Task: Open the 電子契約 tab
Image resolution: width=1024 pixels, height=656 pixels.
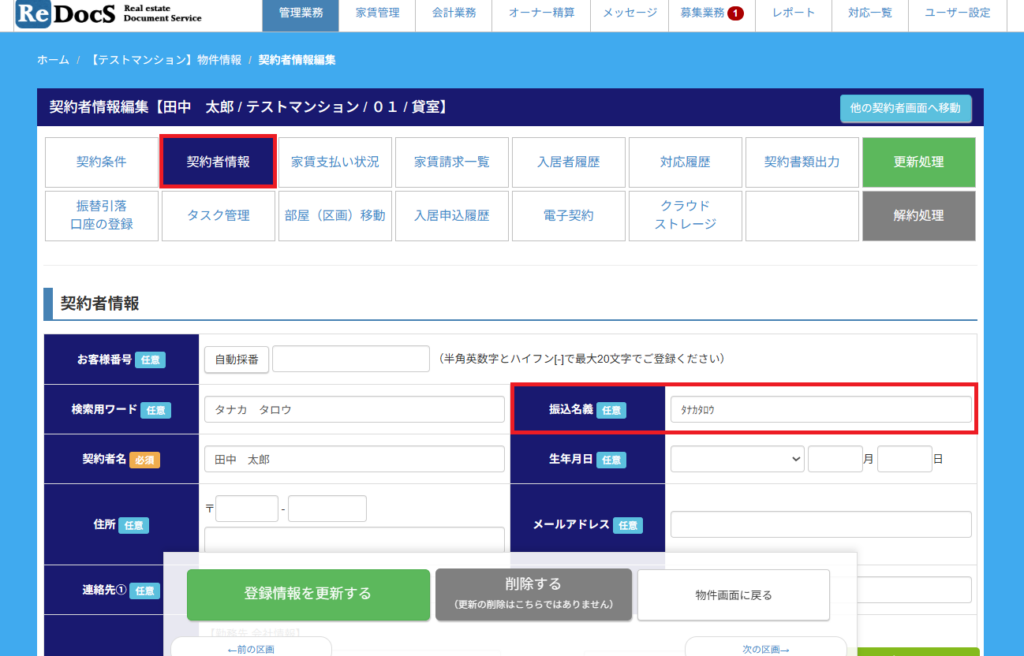Action: pyautogui.click(x=568, y=216)
